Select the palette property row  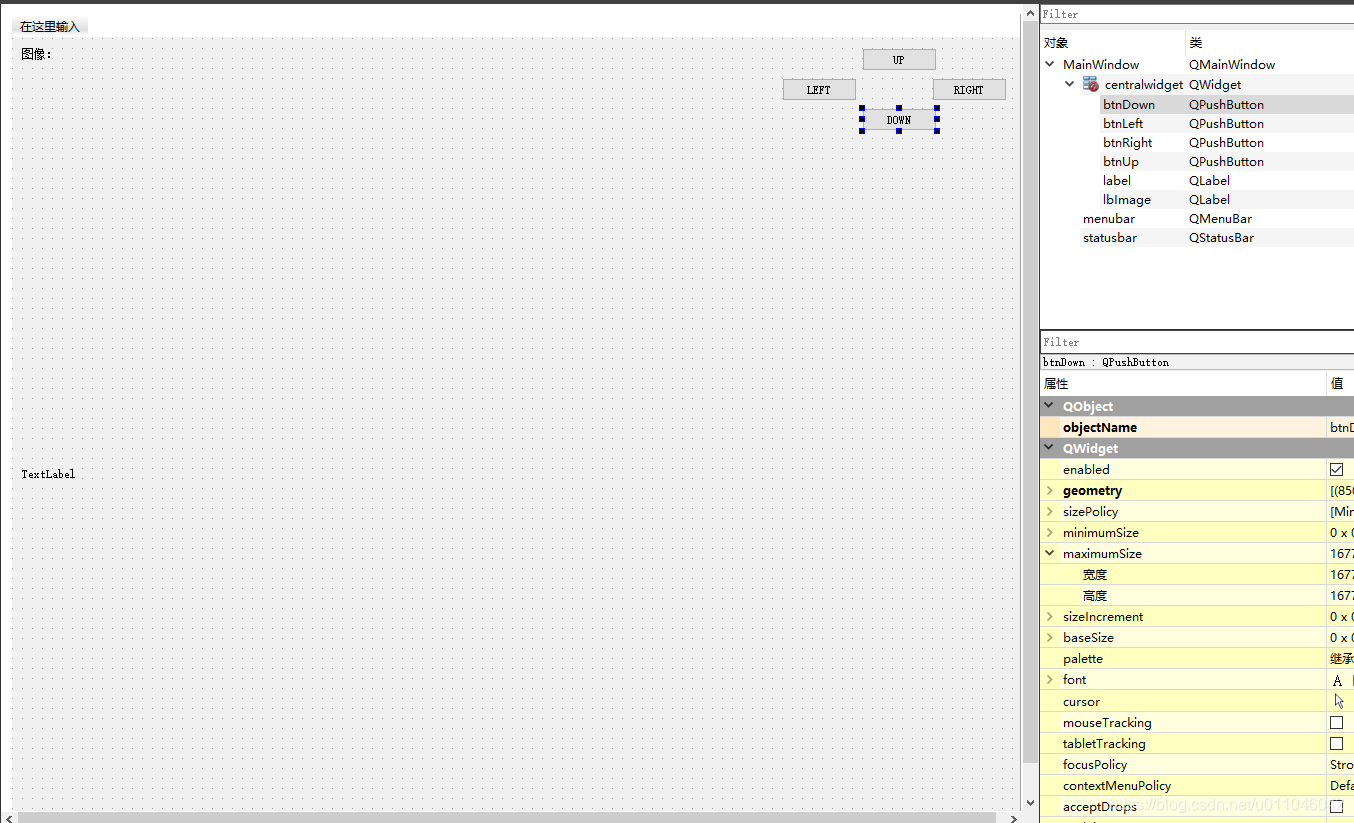point(1197,658)
